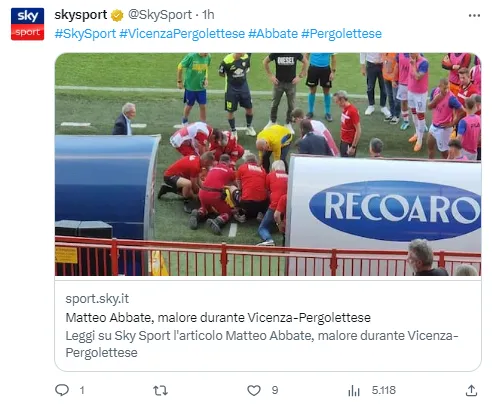Screen dimensions: 496x407
Task: Open the #SkySport hashtag
Action: pyautogui.click(x=85, y=34)
